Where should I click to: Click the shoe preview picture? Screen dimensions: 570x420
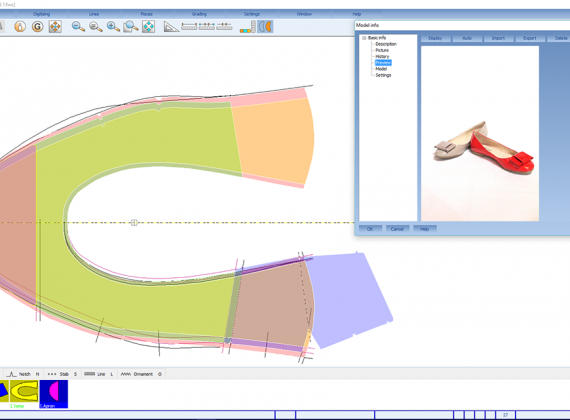coord(480,133)
